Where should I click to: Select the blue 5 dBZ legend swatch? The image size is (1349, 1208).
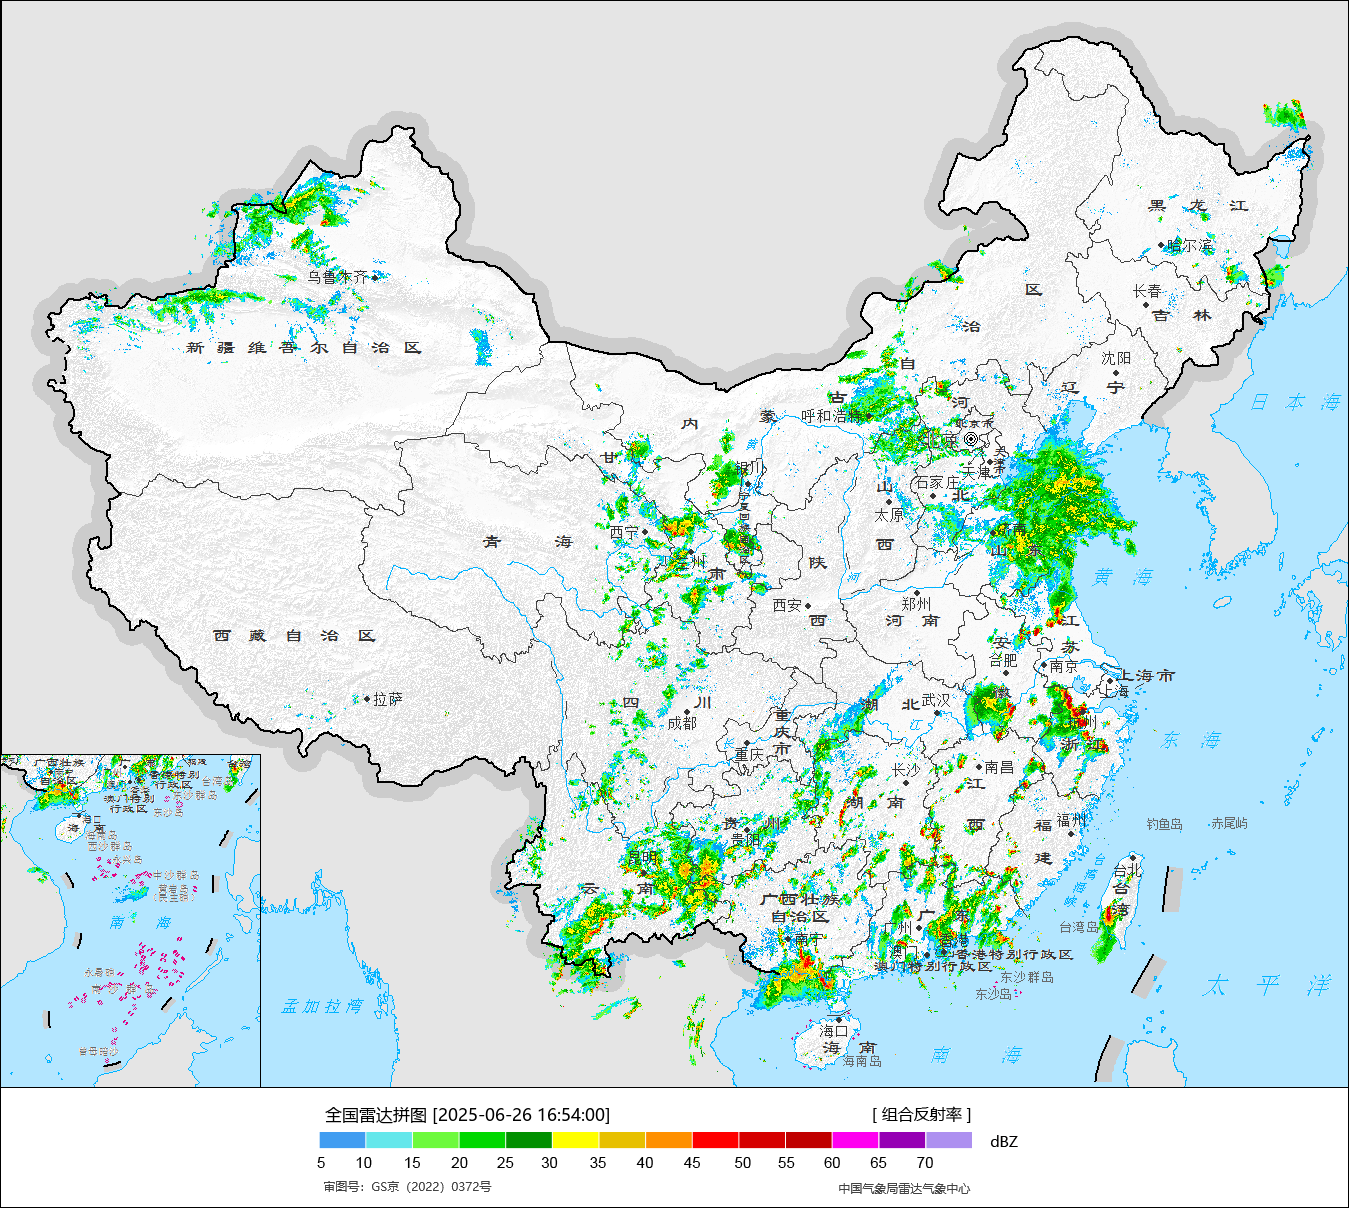(342, 1140)
